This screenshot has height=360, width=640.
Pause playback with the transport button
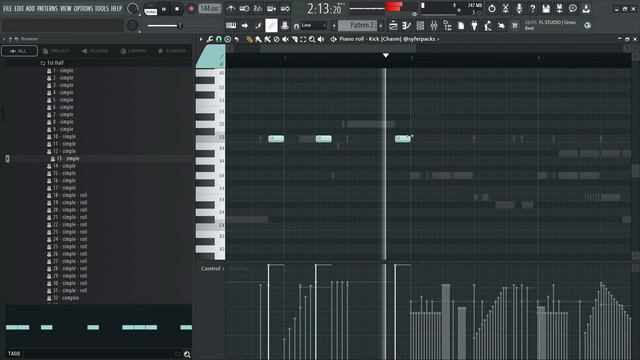click(x=164, y=9)
